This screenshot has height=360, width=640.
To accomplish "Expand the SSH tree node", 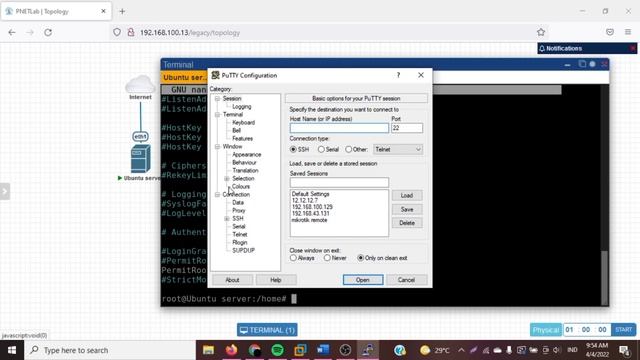I will tap(227, 218).
